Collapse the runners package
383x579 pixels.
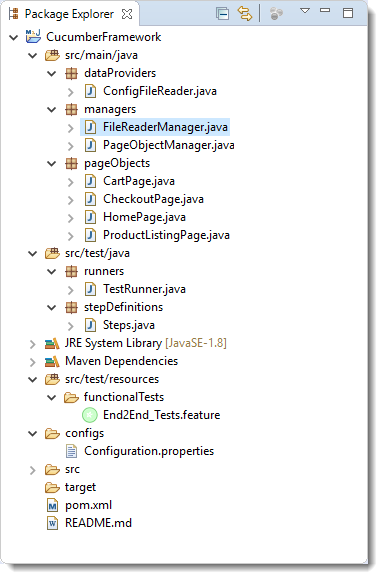(52, 272)
